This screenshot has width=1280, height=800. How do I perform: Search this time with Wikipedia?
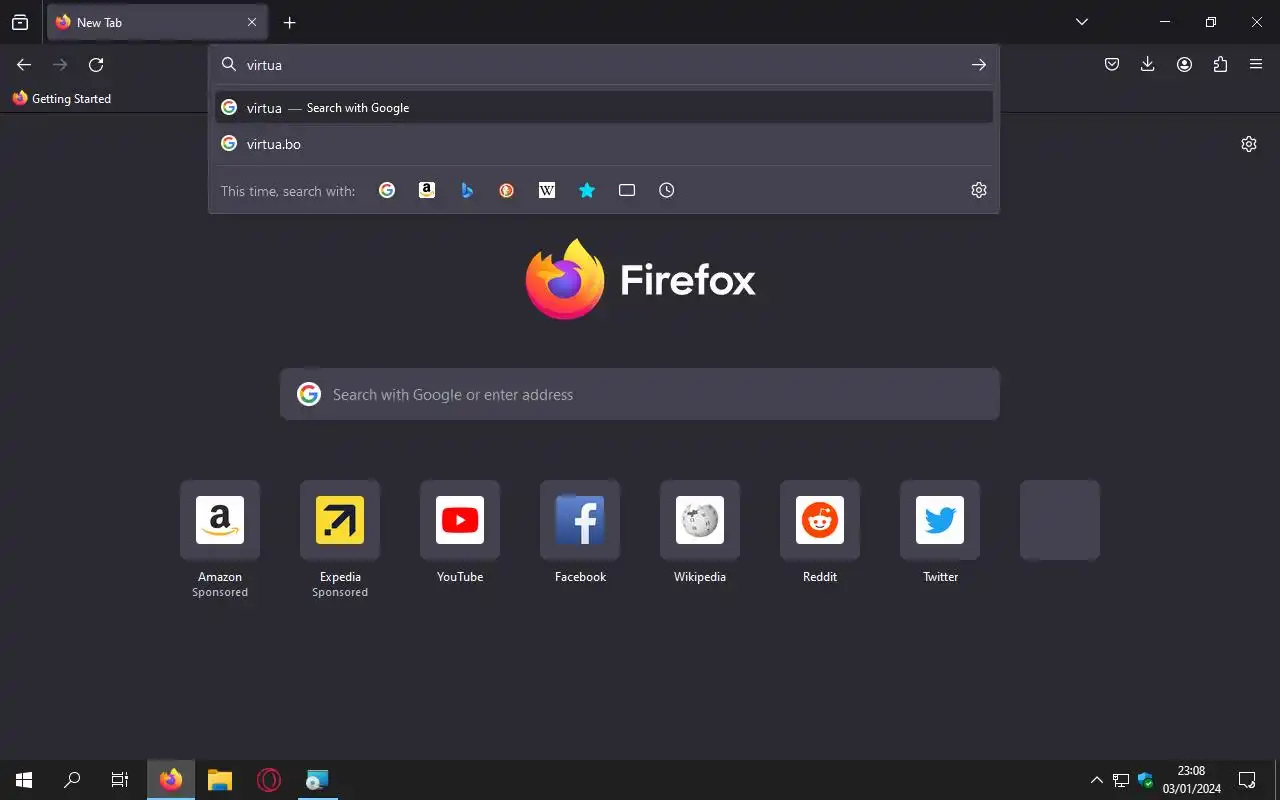[x=547, y=190]
